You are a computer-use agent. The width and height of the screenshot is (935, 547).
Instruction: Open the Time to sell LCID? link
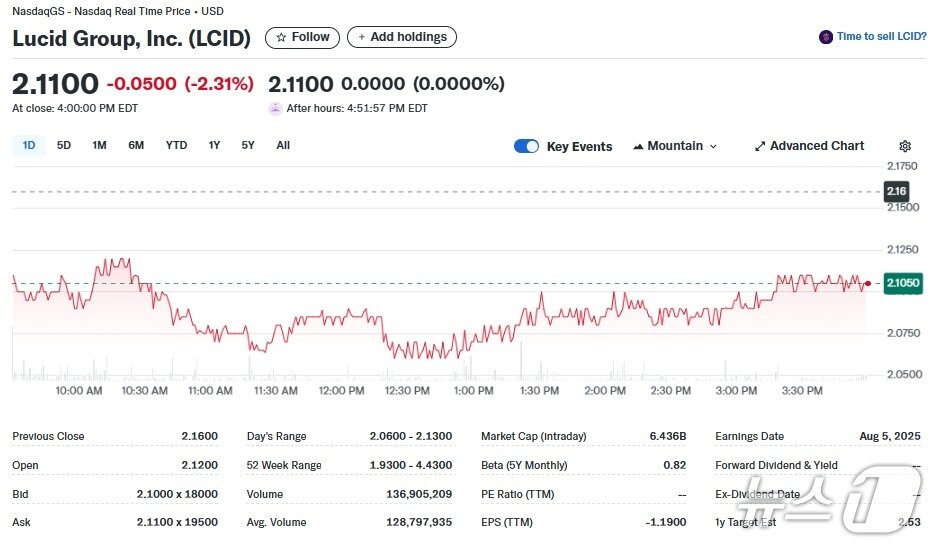click(880, 37)
